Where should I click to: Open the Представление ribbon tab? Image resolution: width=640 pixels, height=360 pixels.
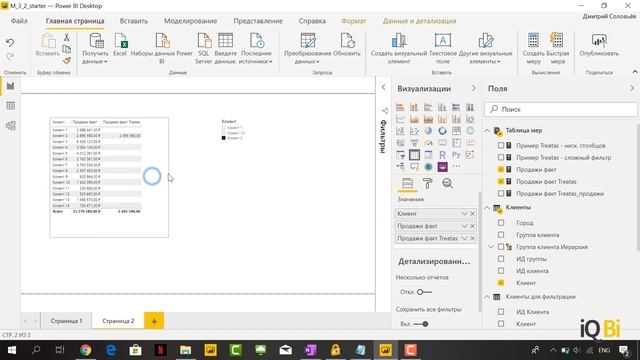258,21
